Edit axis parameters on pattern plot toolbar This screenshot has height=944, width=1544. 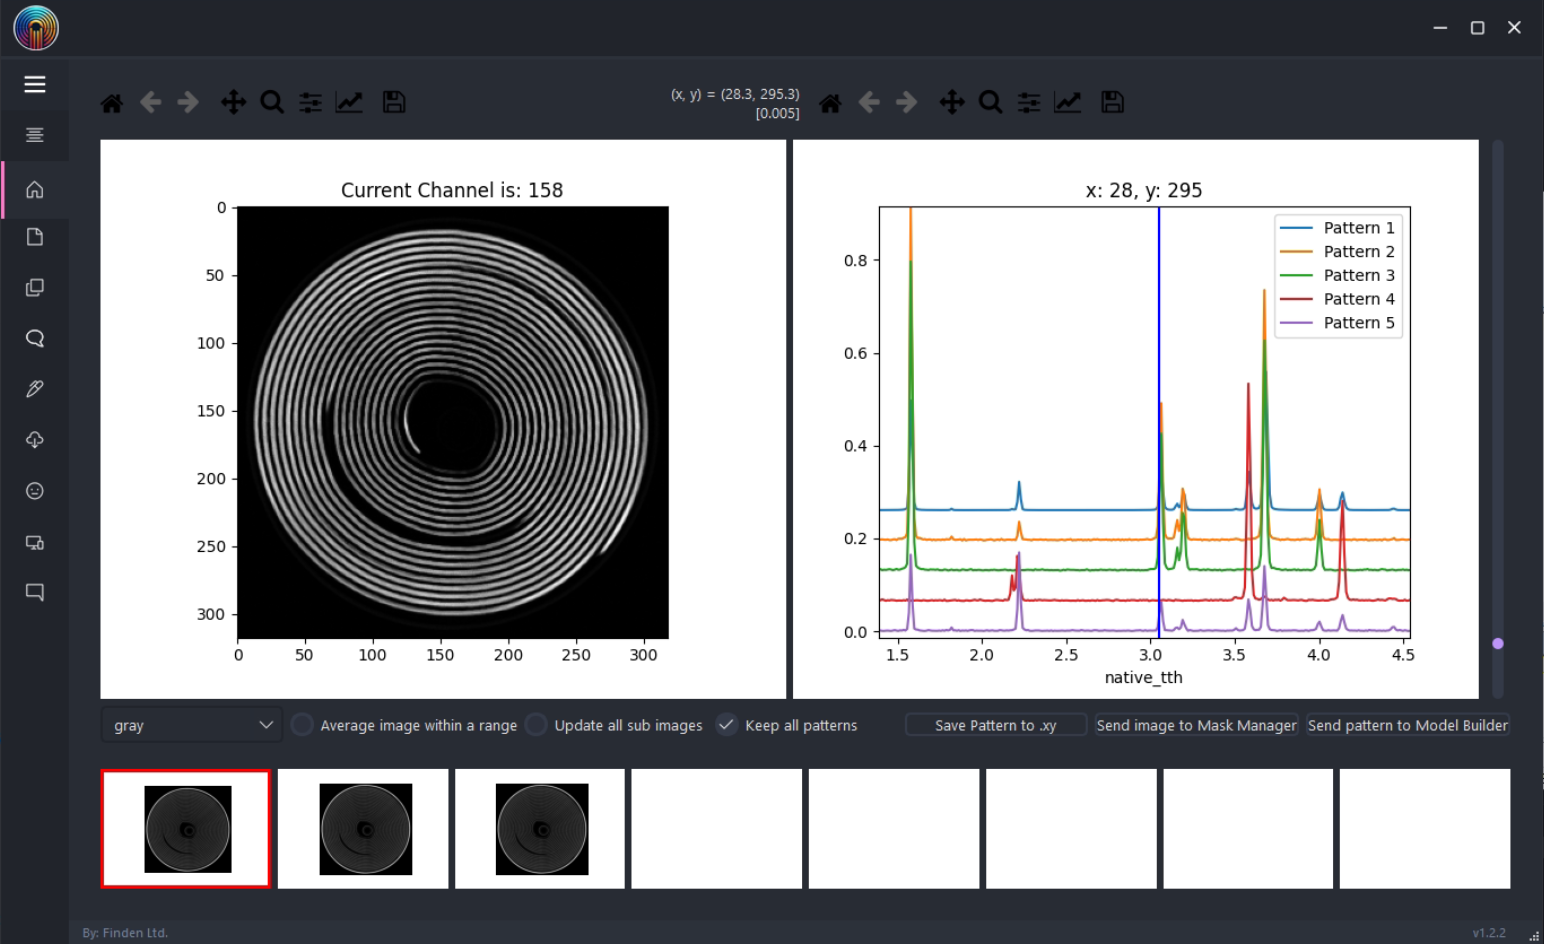pyautogui.click(x=1068, y=102)
